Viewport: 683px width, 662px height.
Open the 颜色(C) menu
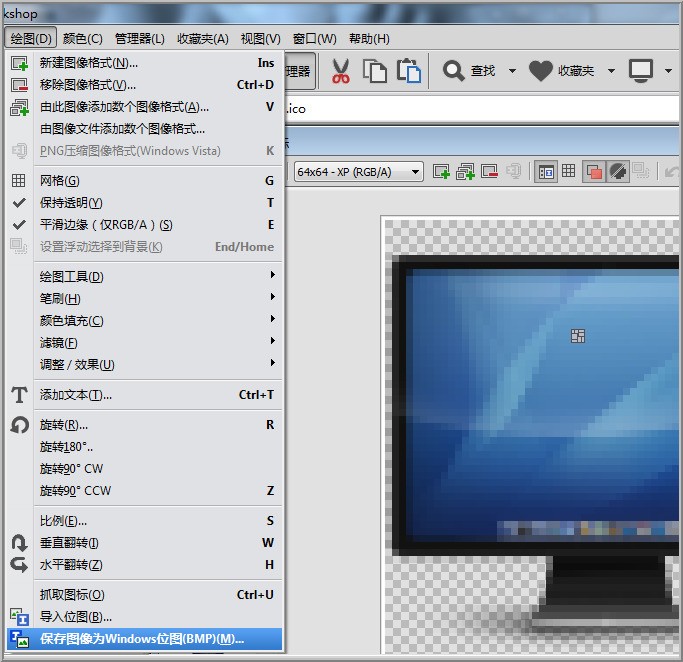(82, 38)
